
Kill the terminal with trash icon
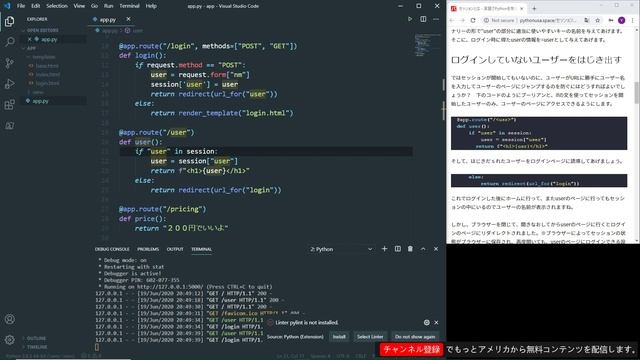tap(410, 249)
